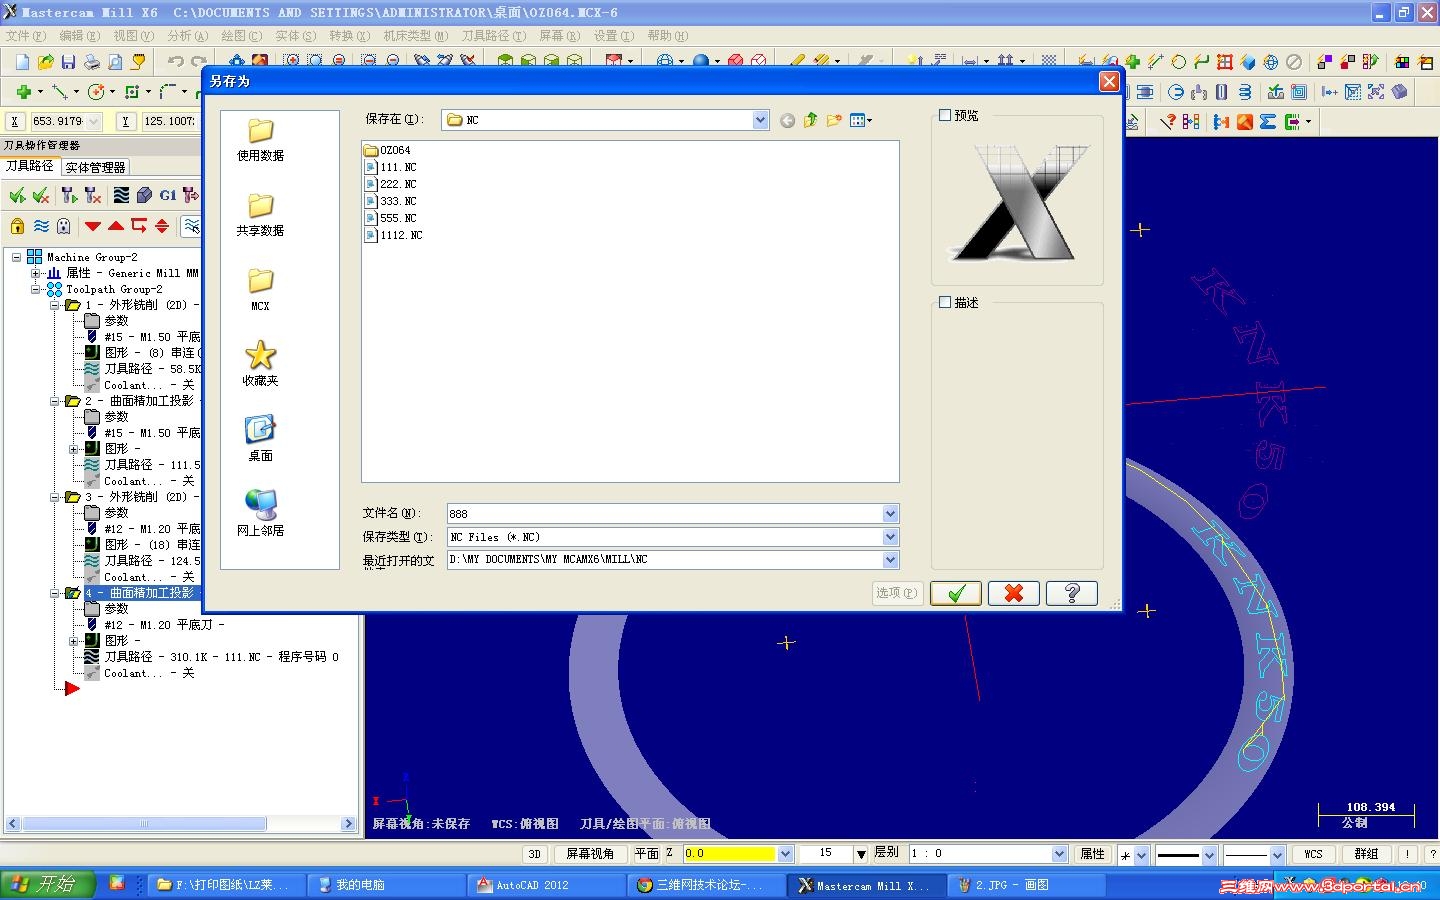Cancel the save dialog with red X button

1014,593
